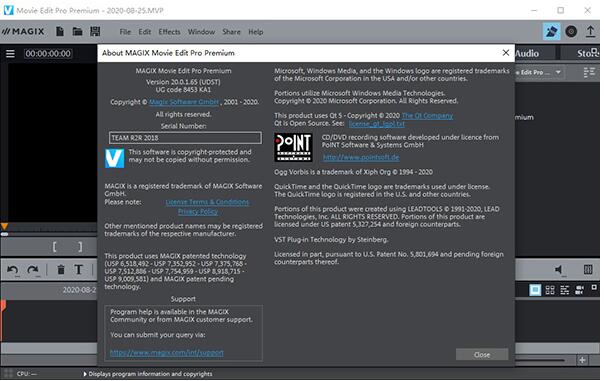
Task: Switch to the highlighted storyboard view mode
Action: tap(535, 290)
